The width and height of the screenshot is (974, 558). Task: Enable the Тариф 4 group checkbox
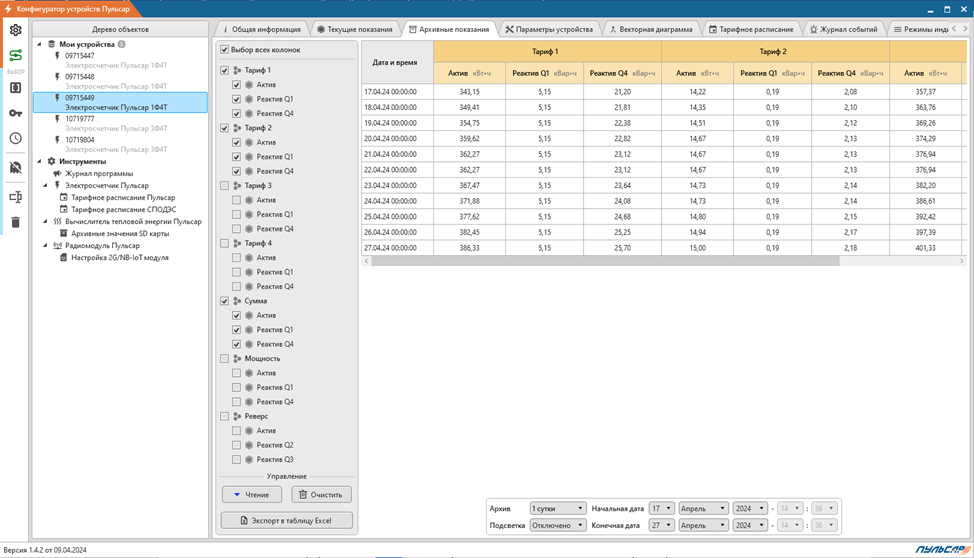click(x=224, y=244)
